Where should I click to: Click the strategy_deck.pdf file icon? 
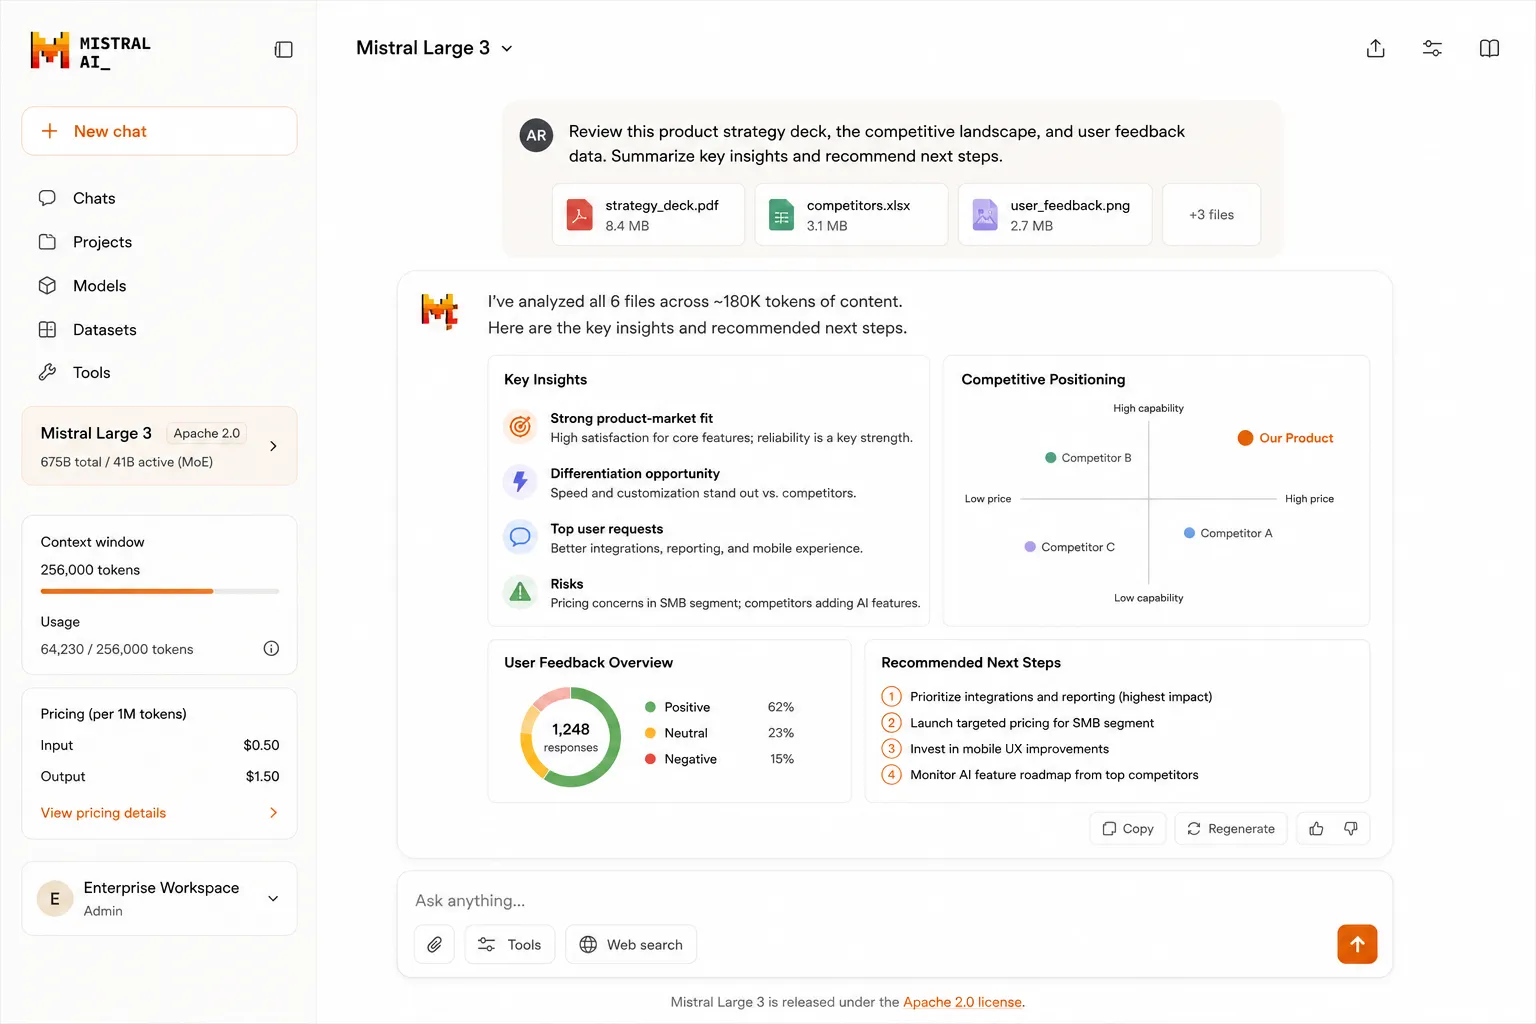point(580,215)
